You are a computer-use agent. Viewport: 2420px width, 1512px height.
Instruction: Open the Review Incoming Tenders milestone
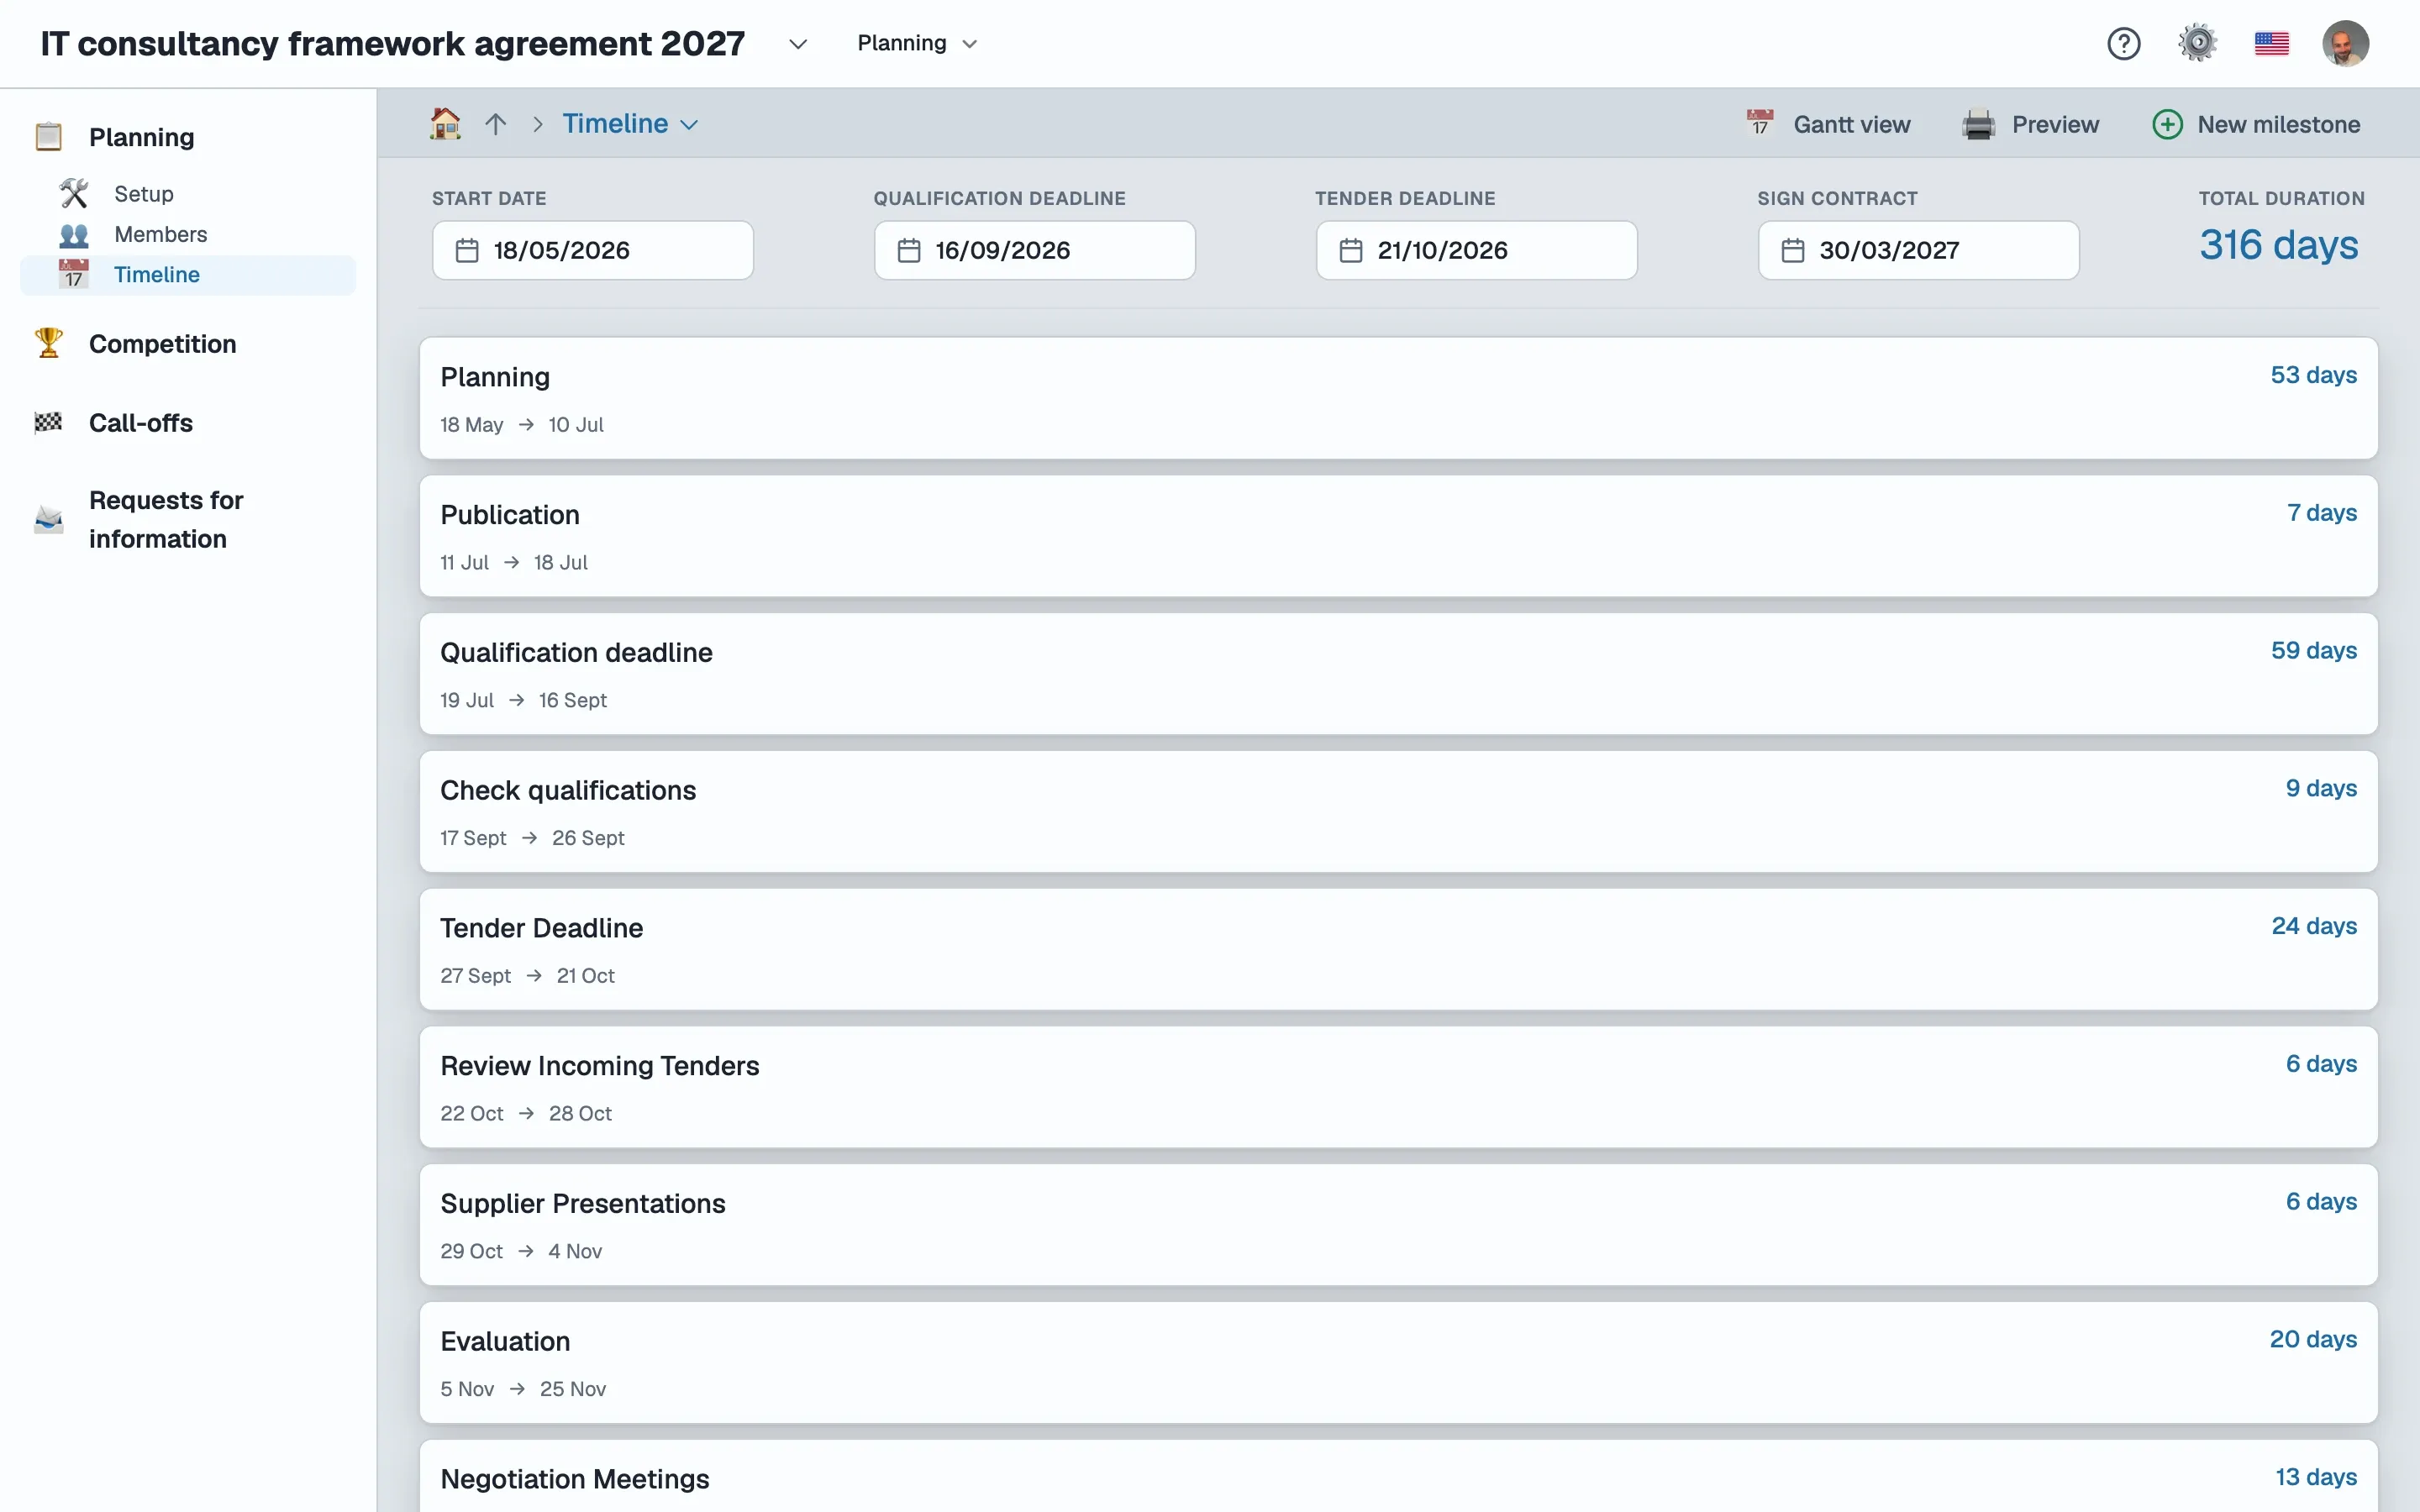pyautogui.click(x=1398, y=1087)
